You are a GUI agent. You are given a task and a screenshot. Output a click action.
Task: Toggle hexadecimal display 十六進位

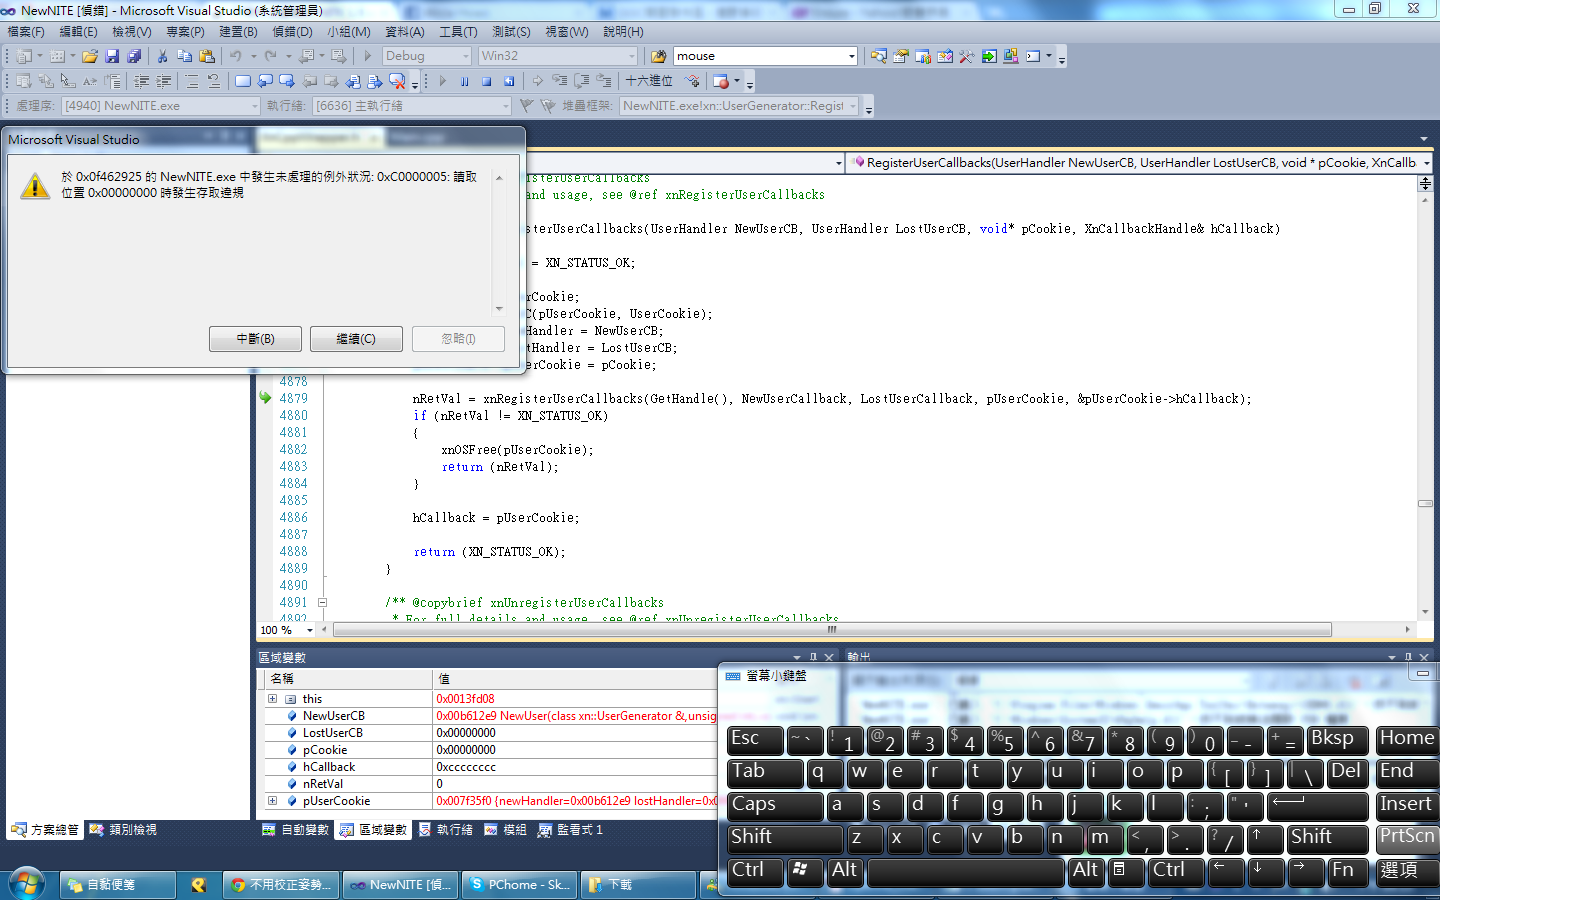[649, 81]
